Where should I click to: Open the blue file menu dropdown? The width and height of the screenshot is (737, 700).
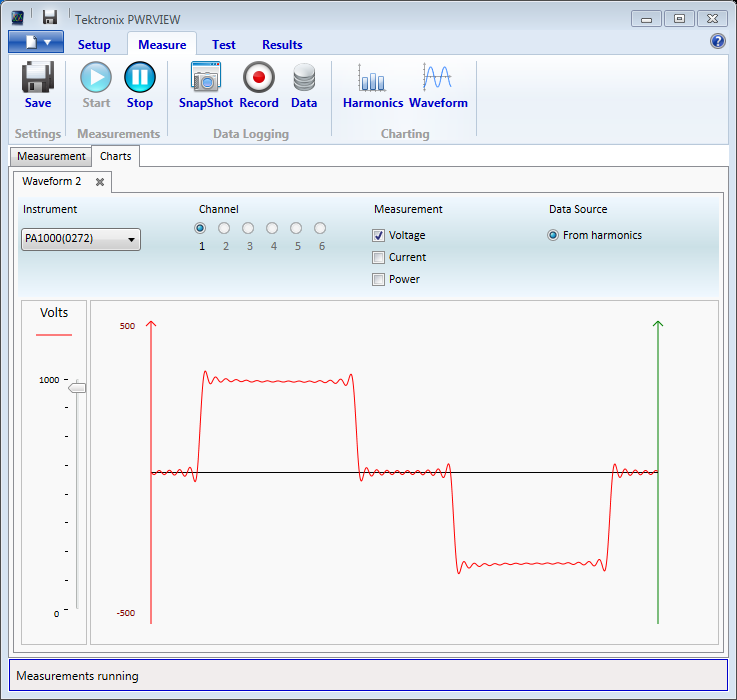(36, 42)
